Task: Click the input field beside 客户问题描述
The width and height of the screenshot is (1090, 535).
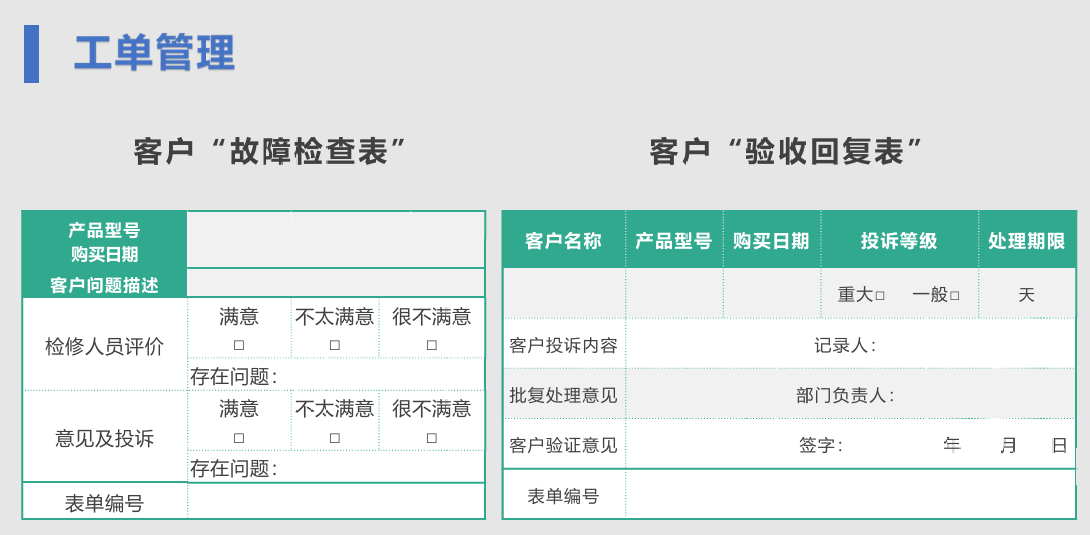Action: pos(336,283)
